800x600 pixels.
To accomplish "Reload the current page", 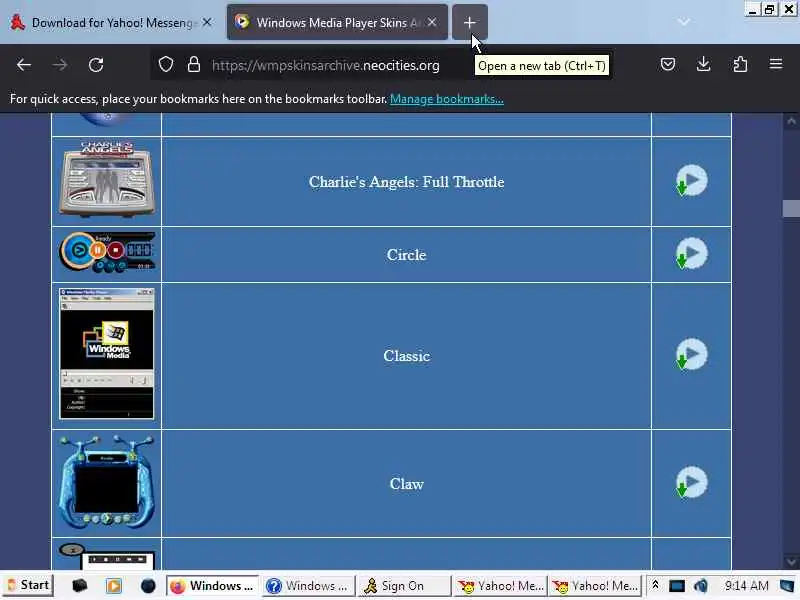I will click(x=96, y=65).
